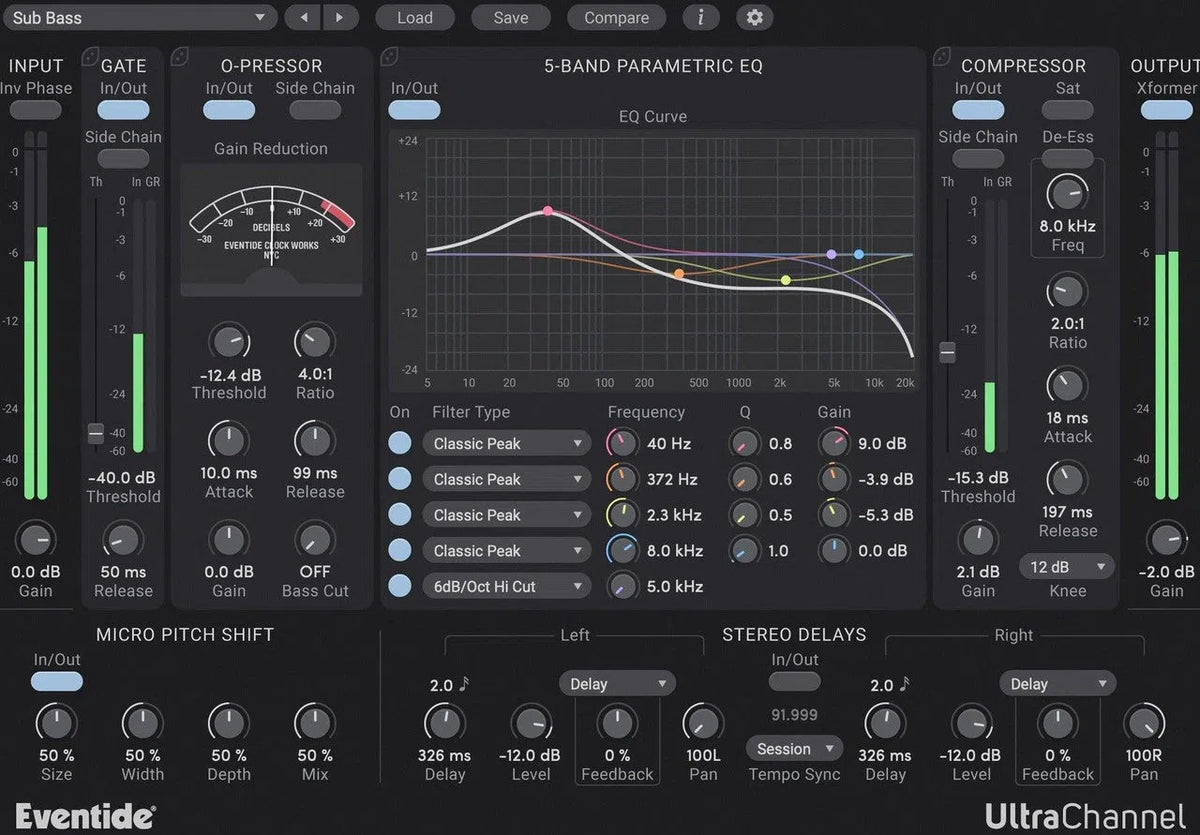Click the 12 dB Knee value box
Viewport: 1200px width, 835px height.
point(1067,566)
